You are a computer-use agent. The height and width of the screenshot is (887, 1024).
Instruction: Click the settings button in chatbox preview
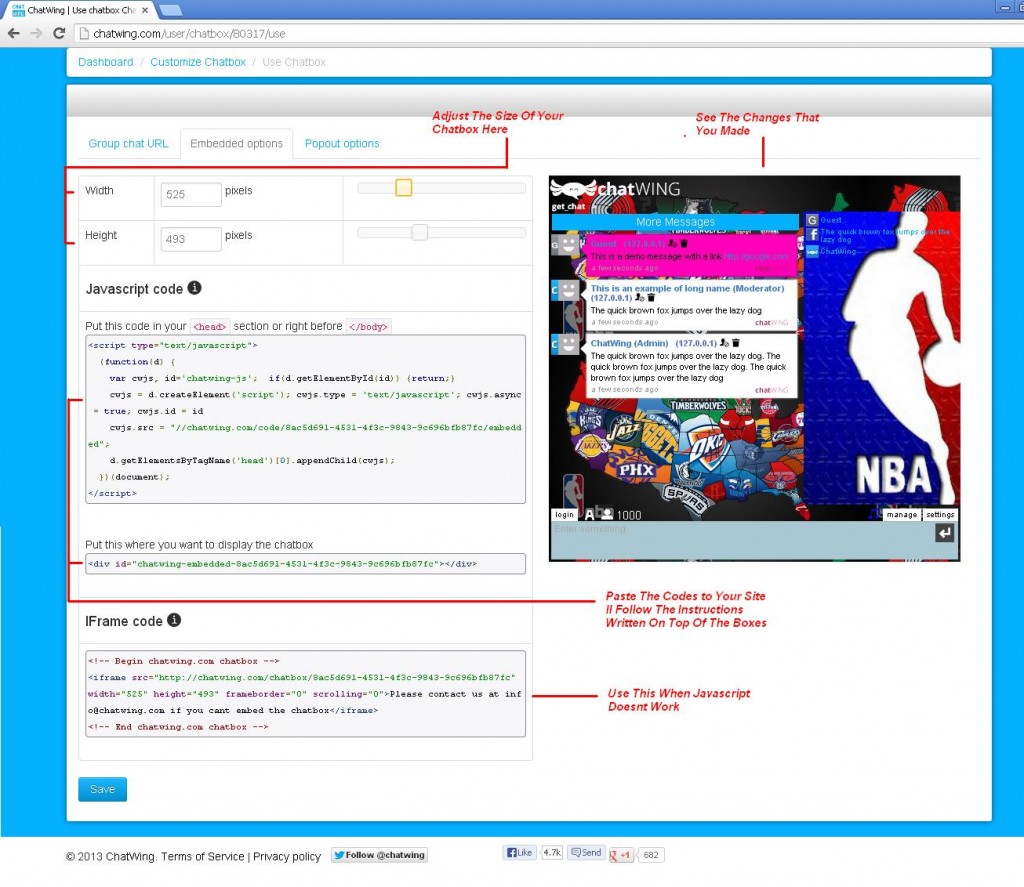click(x=940, y=515)
